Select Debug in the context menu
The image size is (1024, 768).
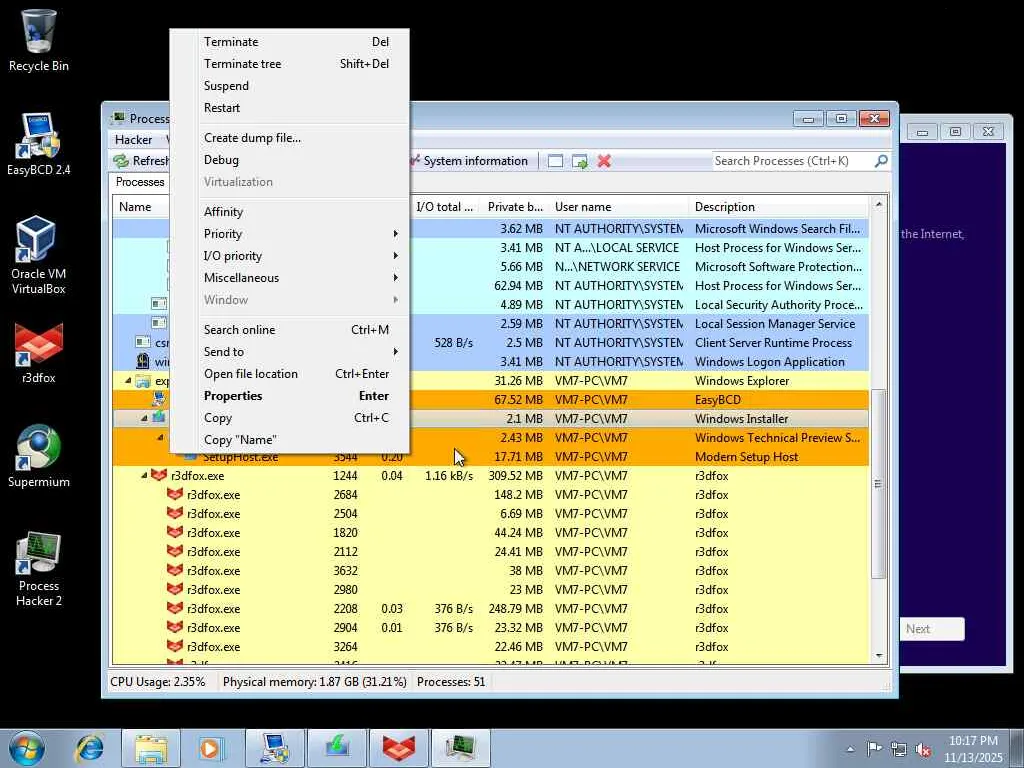289,160
